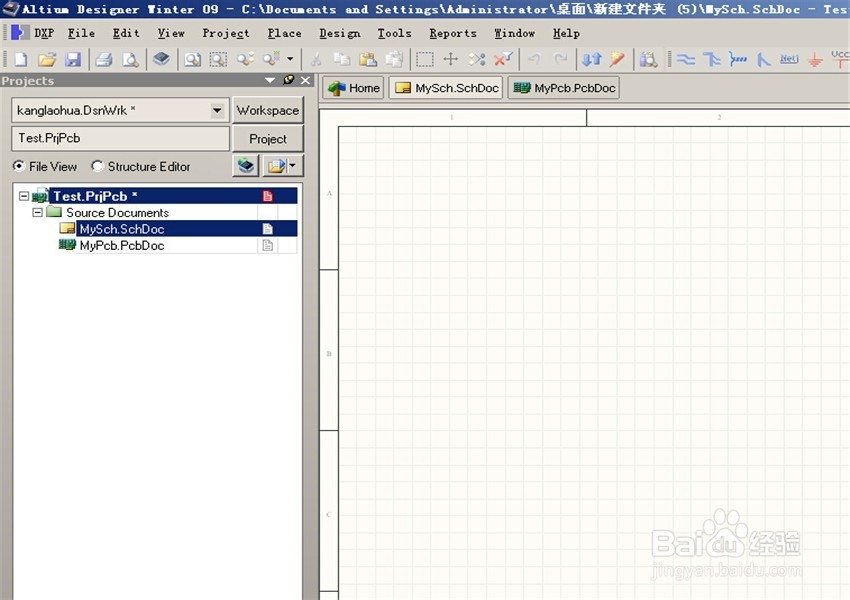The image size is (850, 600).
Task: Pin the Projects panel with the pushpin
Action: point(288,80)
